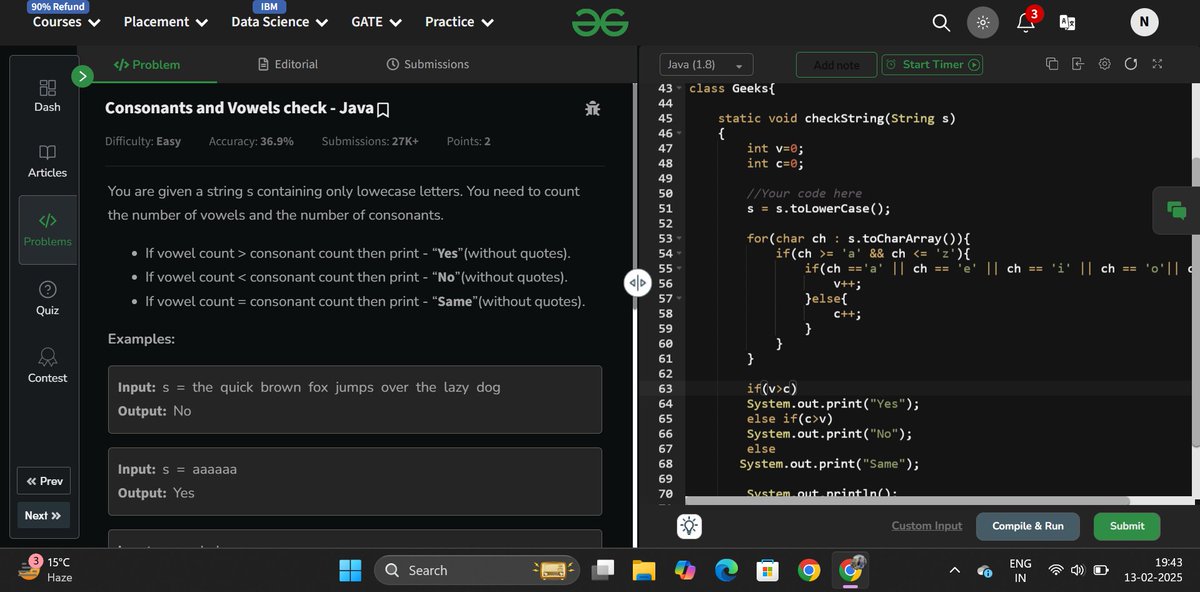This screenshot has width=1200, height=592.
Task: Reset code with the refresh icon
Action: click(1131, 64)
